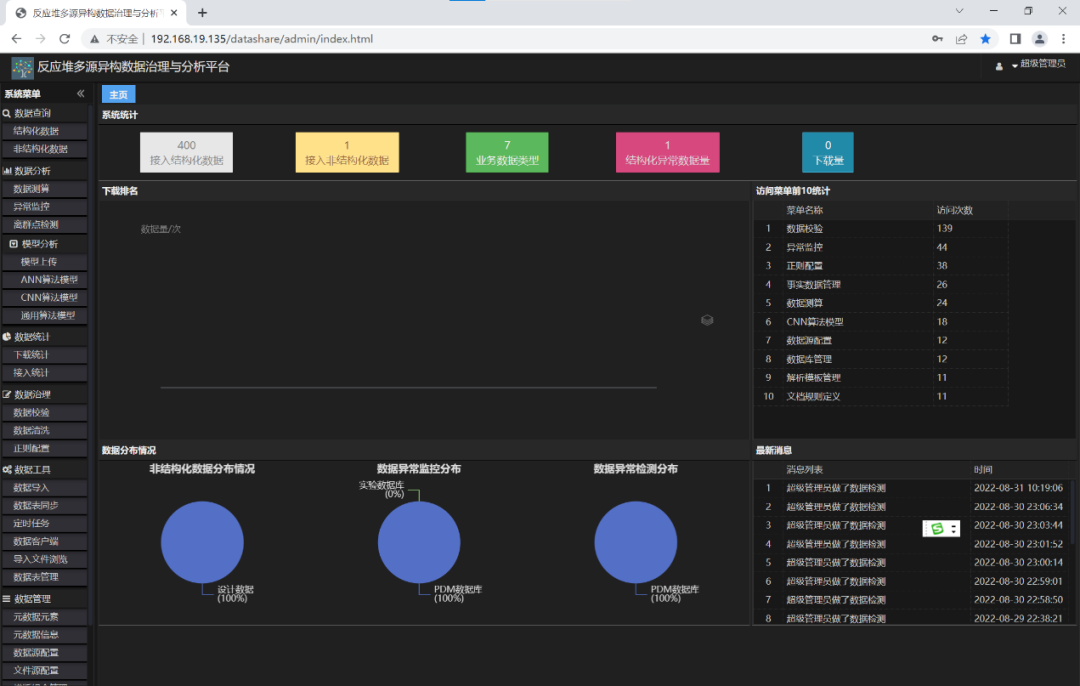1080x686 pixels.
Task: Click the pink 结构化异常数据量 card
Action: point(667,153)
